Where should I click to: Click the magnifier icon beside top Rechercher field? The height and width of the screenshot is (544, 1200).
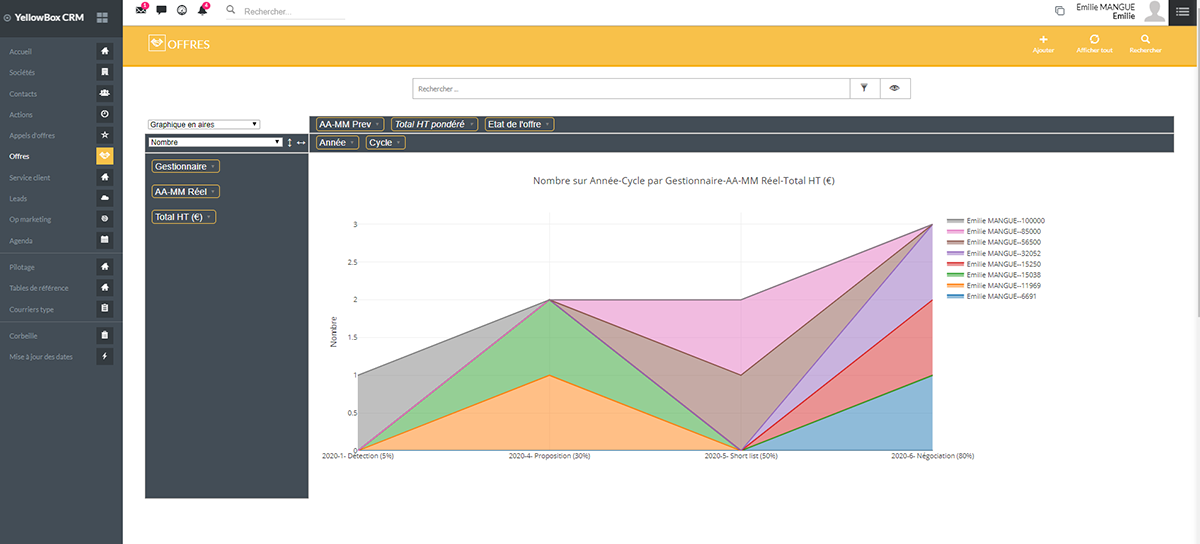tap(231, 10)
